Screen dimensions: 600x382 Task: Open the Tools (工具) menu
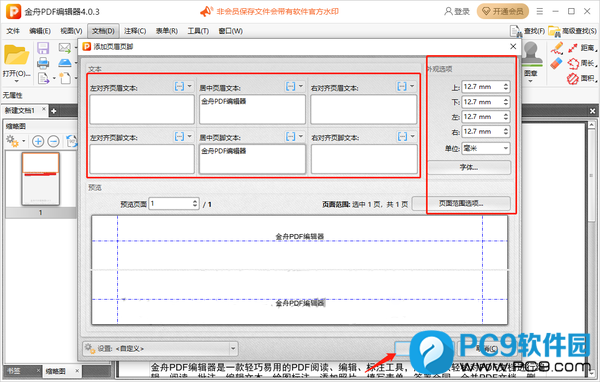pos(198,31)
